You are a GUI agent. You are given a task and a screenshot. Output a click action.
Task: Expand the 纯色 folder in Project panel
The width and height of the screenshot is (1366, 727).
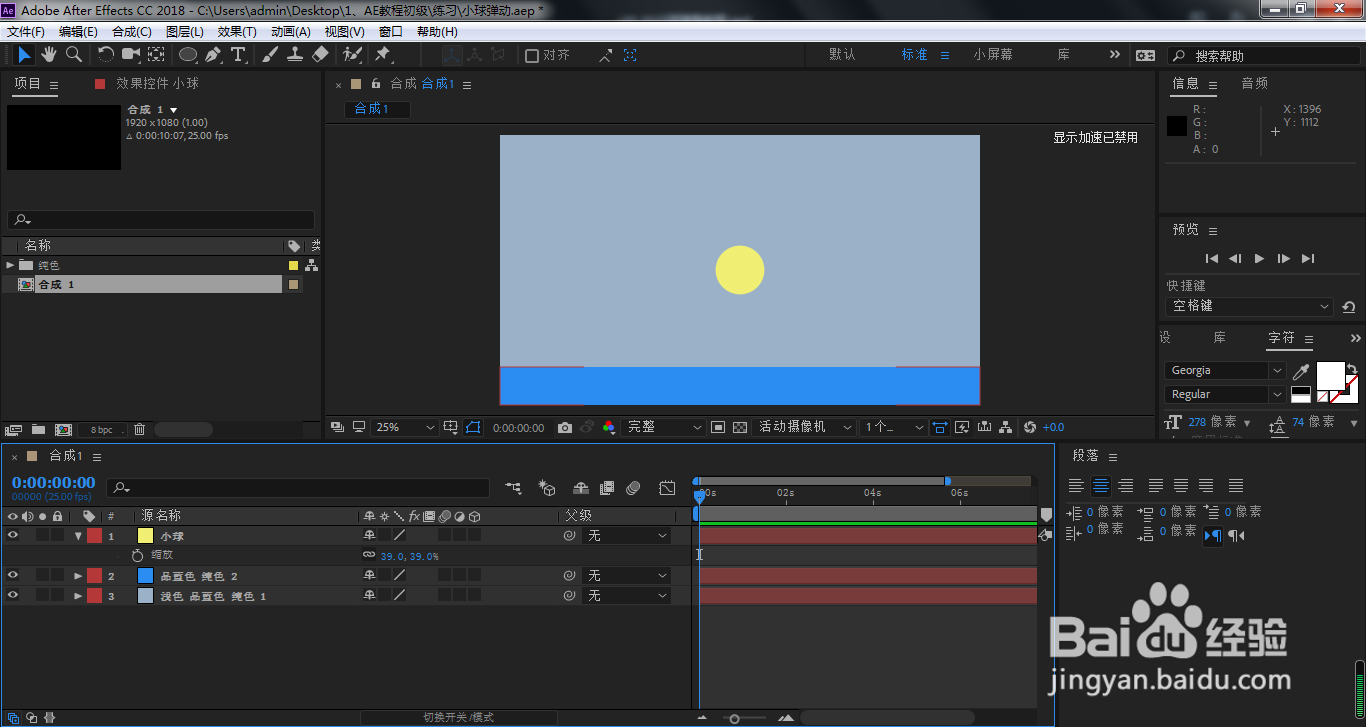[x=10, y=265]
